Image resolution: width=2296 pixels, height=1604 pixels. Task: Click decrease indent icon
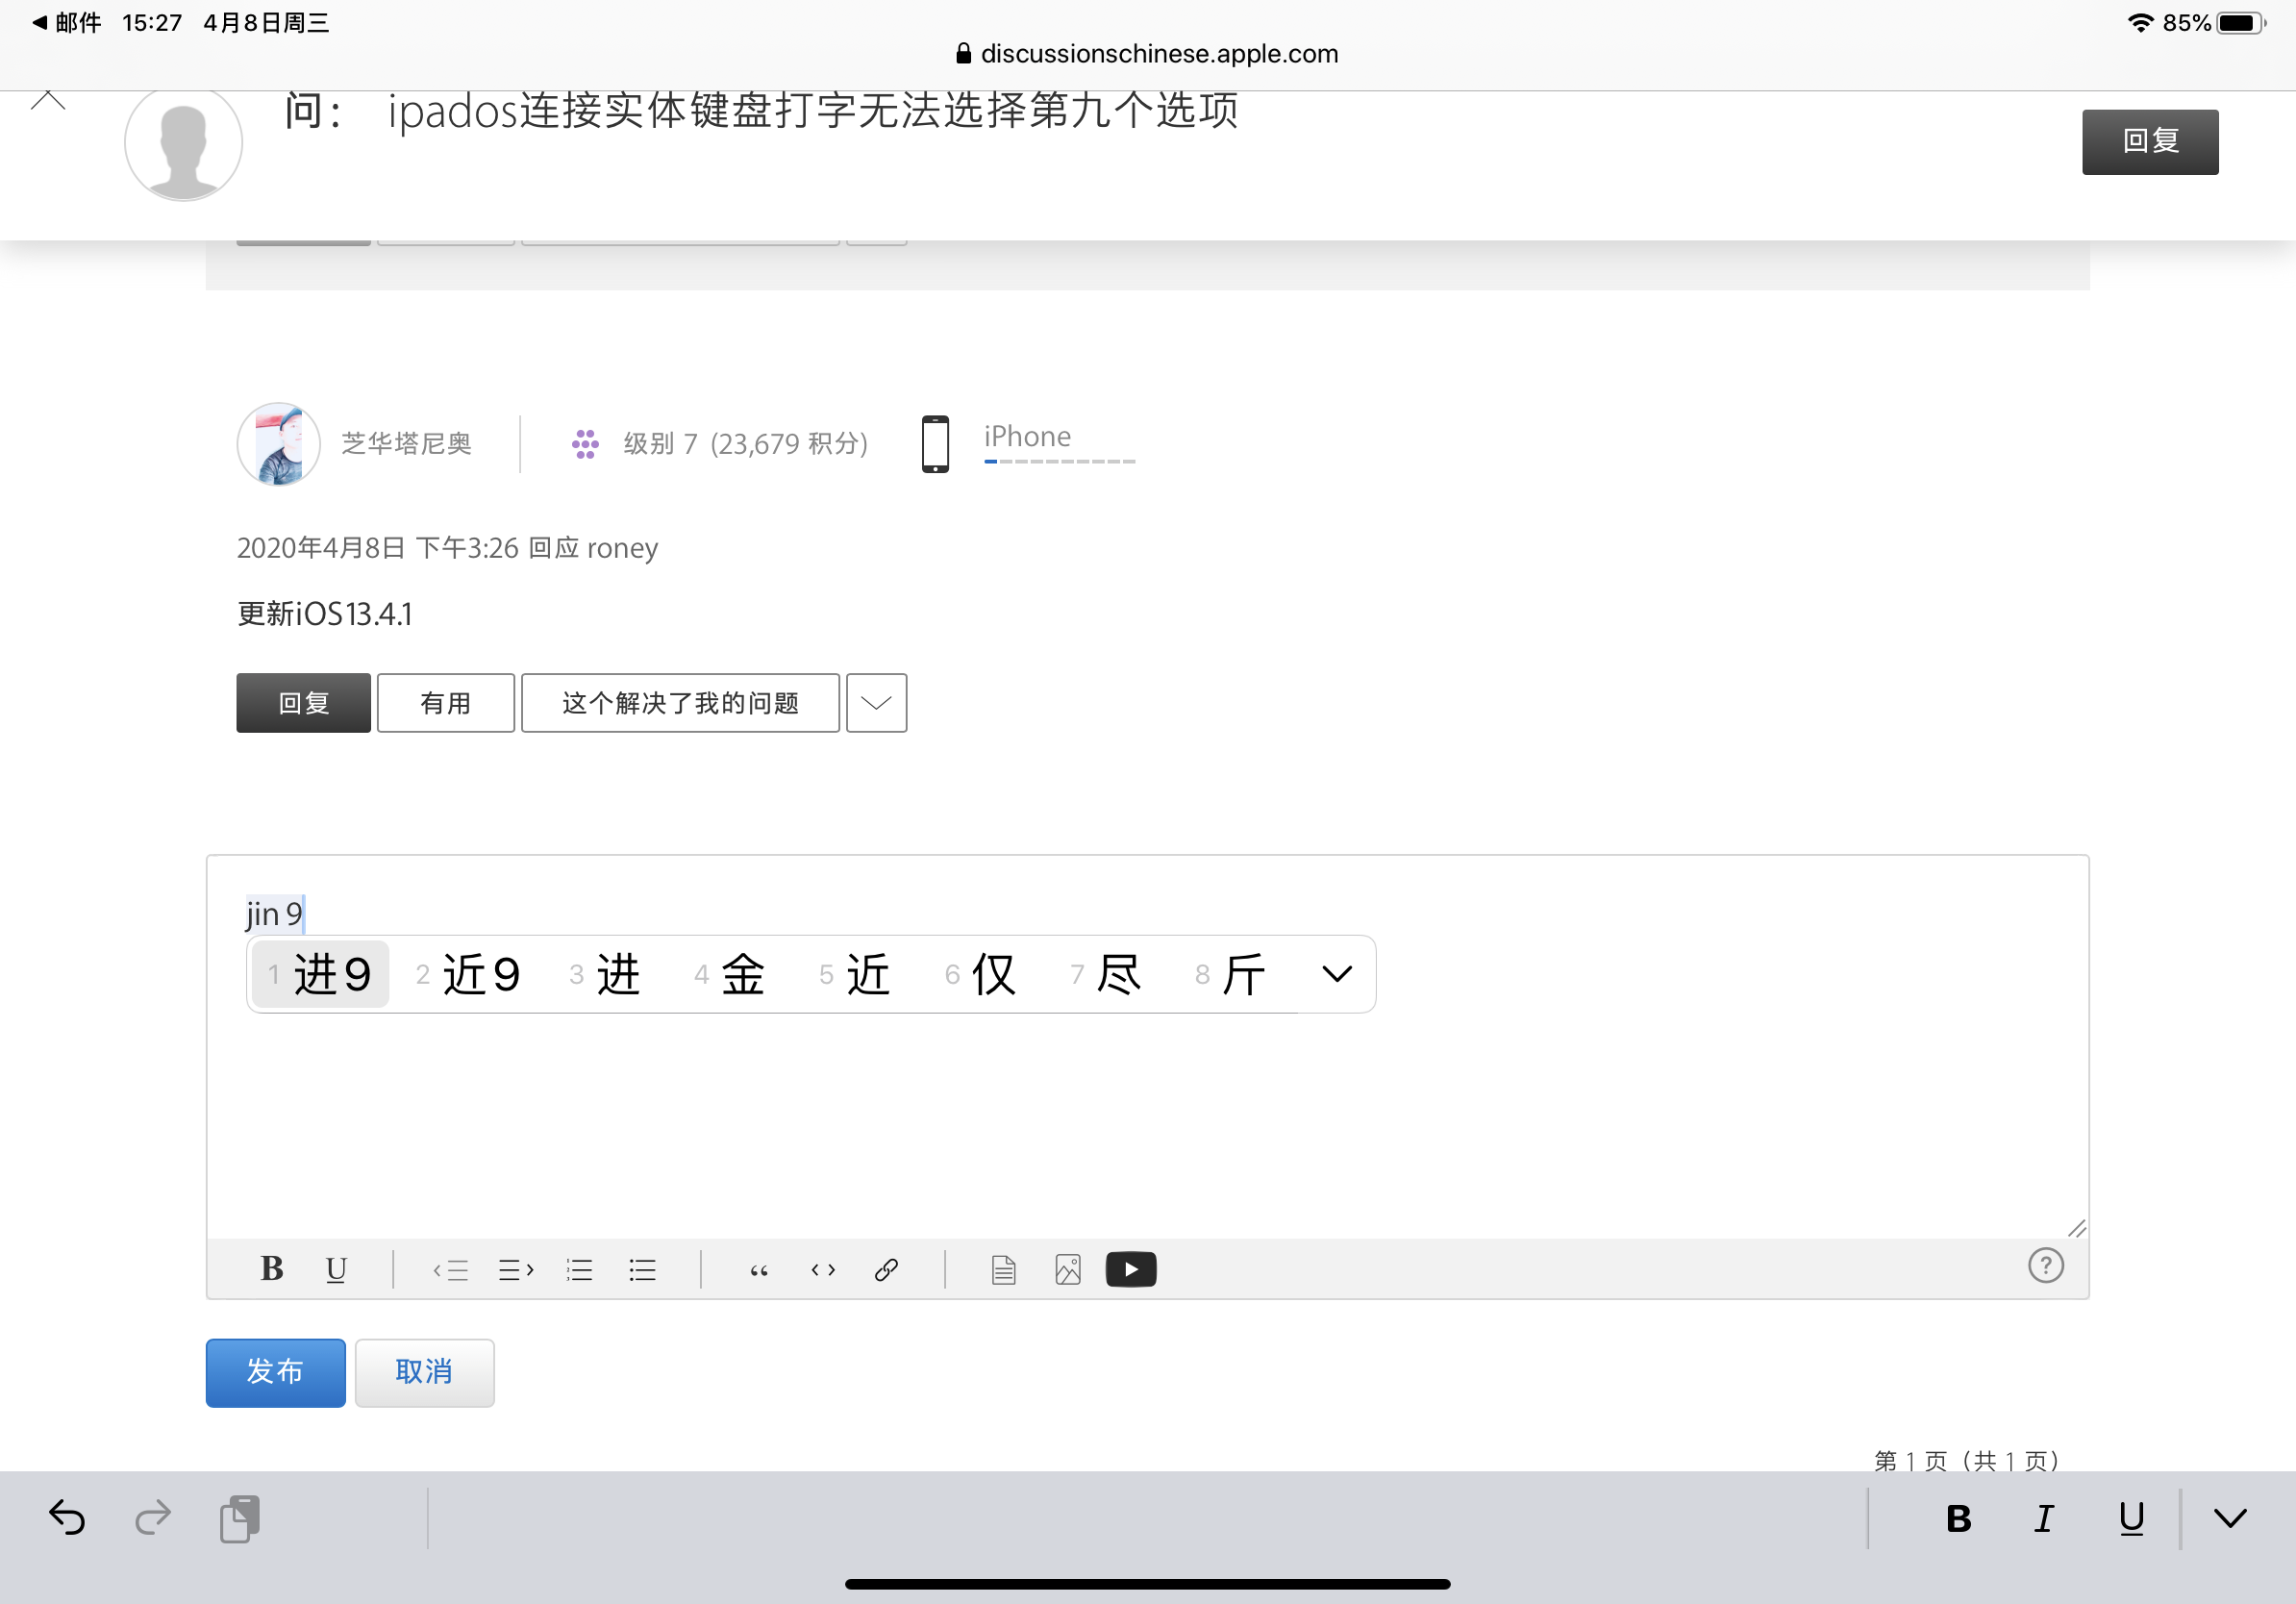coord(451,1270)
